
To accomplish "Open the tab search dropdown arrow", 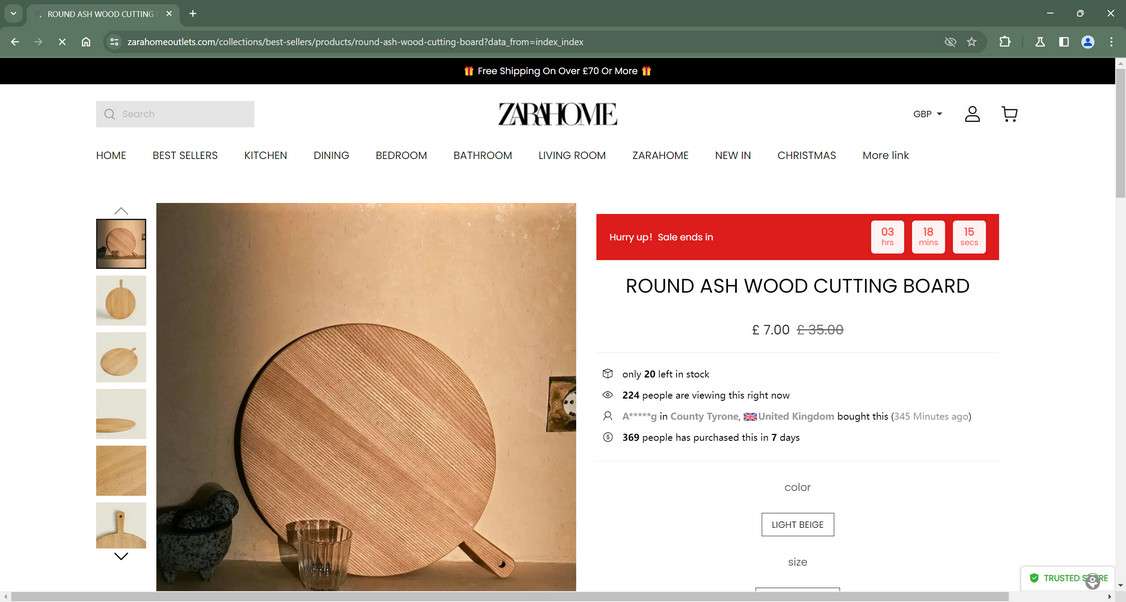I will click(13, 14).
